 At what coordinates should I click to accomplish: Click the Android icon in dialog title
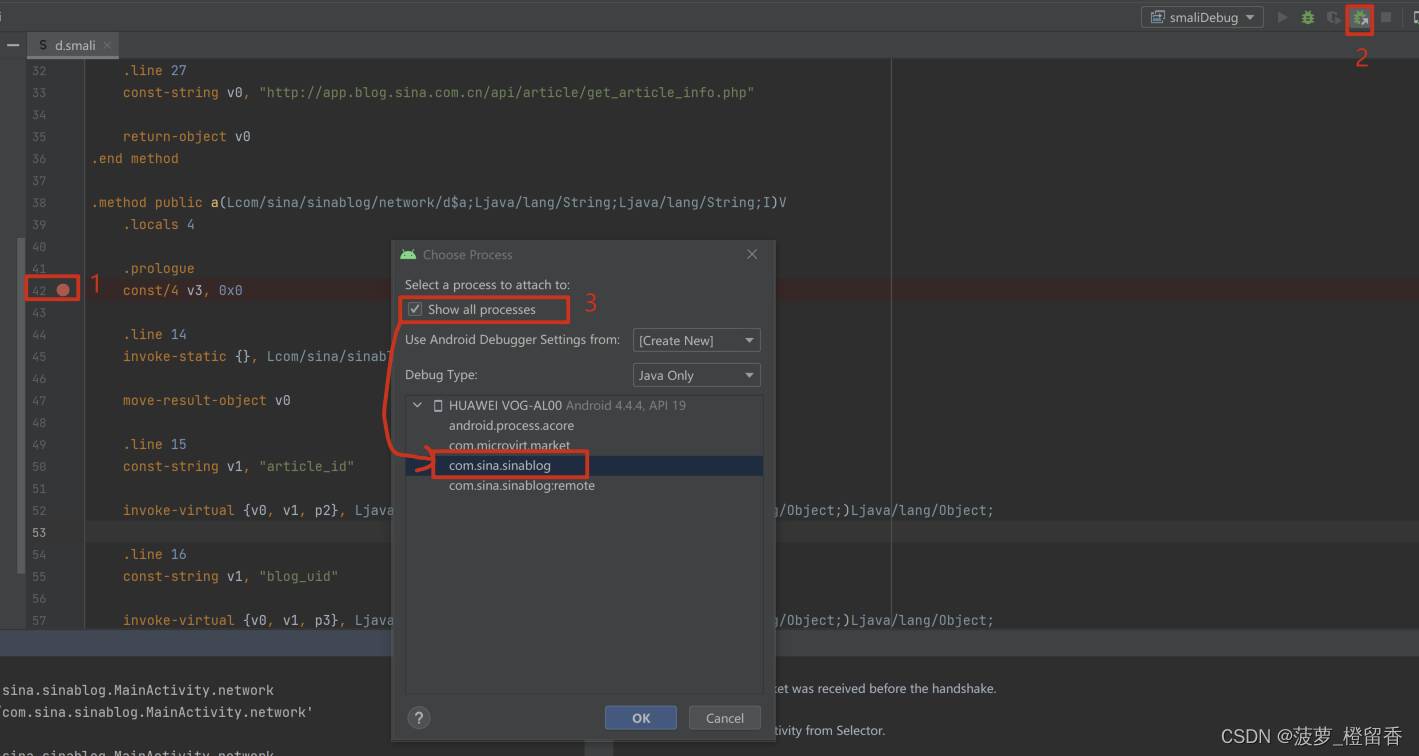coord(408,255)
